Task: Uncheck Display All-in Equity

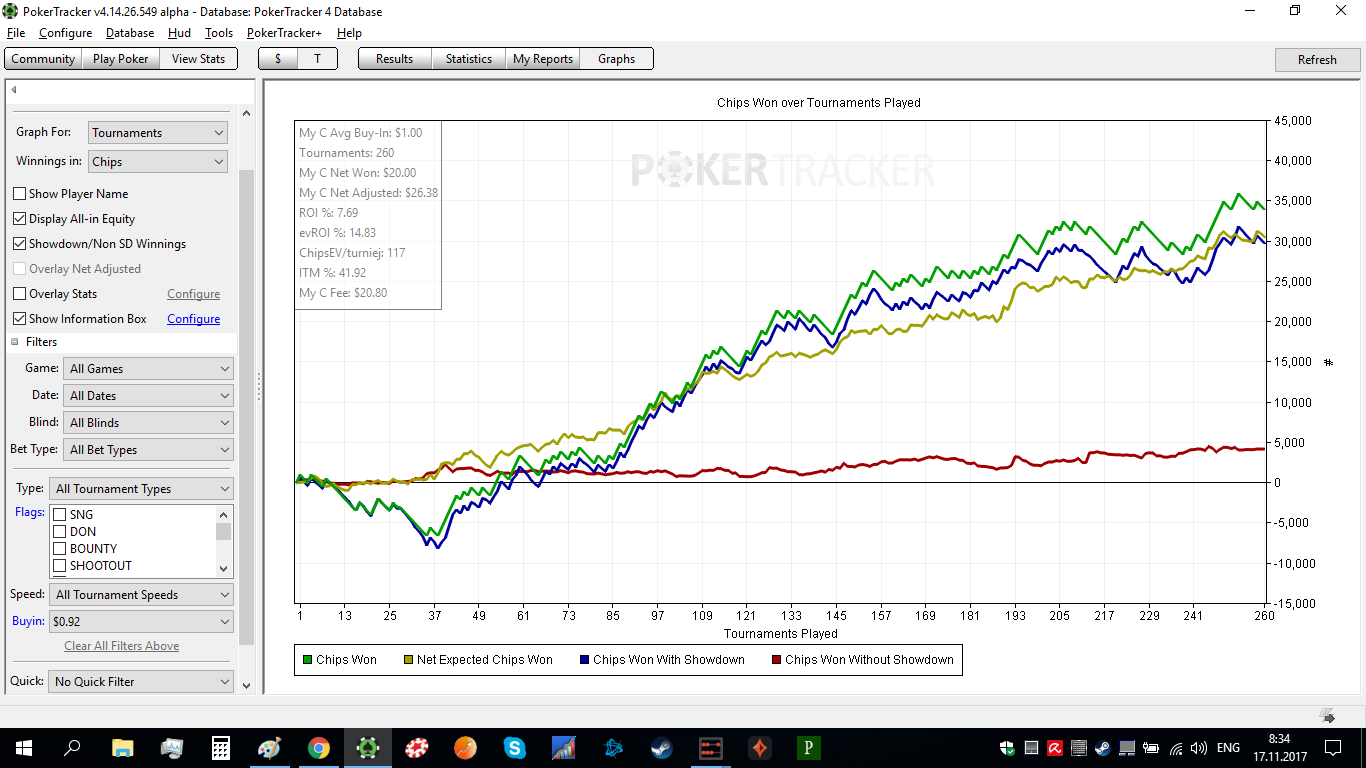Action: [20, 219]
